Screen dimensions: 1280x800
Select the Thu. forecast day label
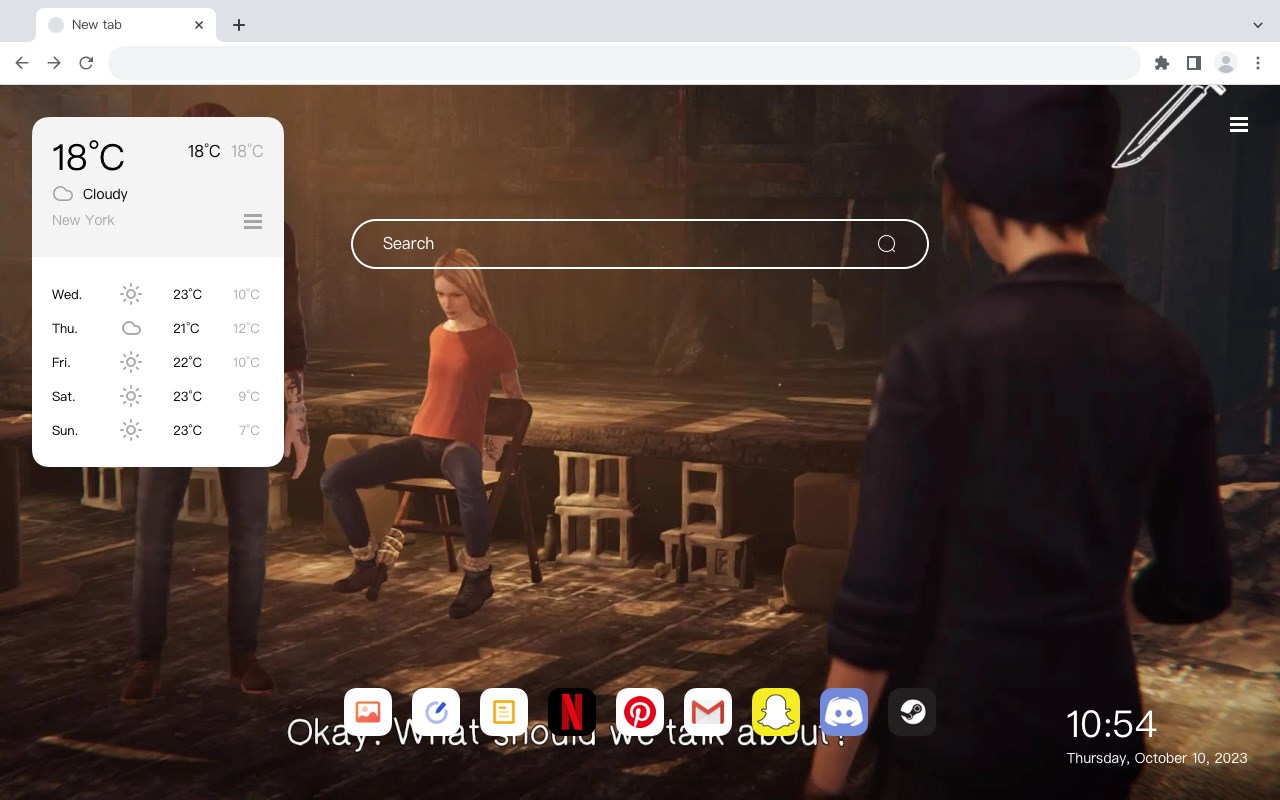click(65, 328)
